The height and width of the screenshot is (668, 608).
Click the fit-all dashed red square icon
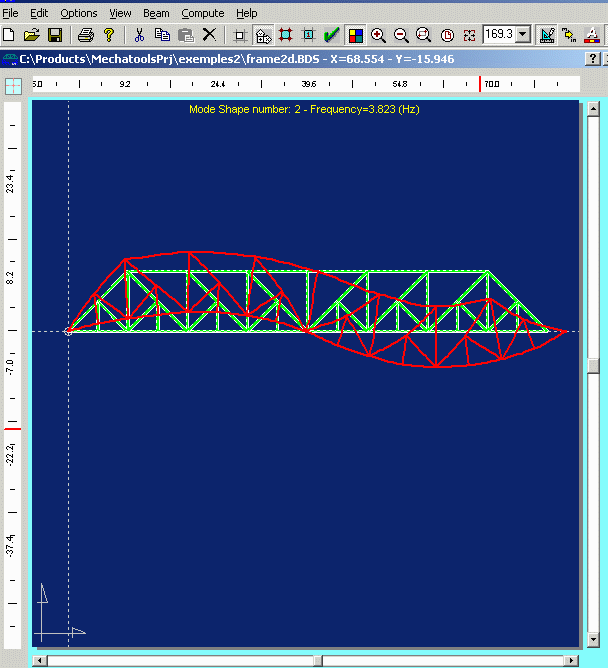[470, 35]
